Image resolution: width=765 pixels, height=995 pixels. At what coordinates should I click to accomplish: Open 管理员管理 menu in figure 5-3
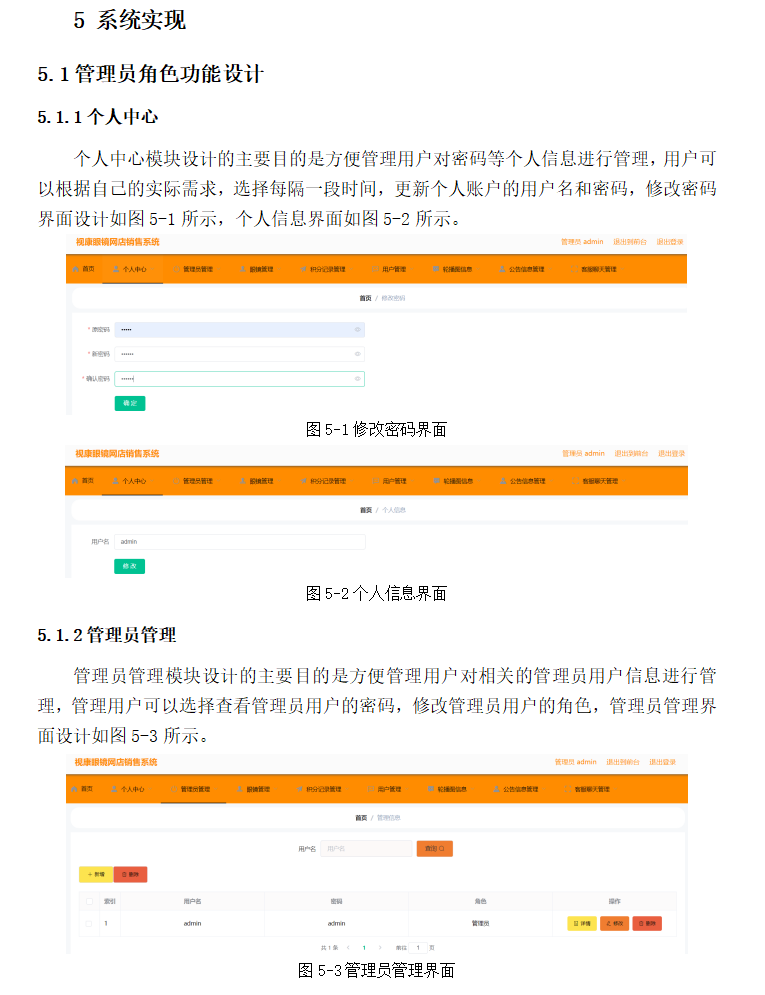[x=191, y=789]
